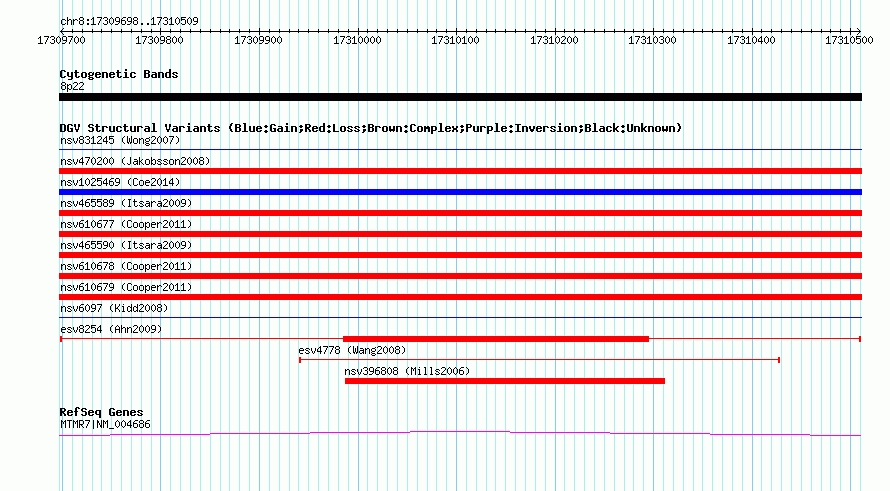Click the 8p22 band label
This screenshot has height=491, width=890.
click(72, 86)
